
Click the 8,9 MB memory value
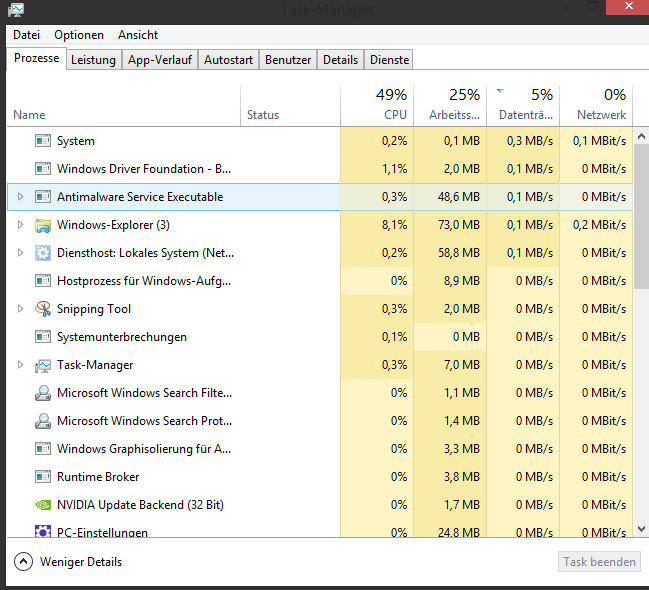(462, 281)
